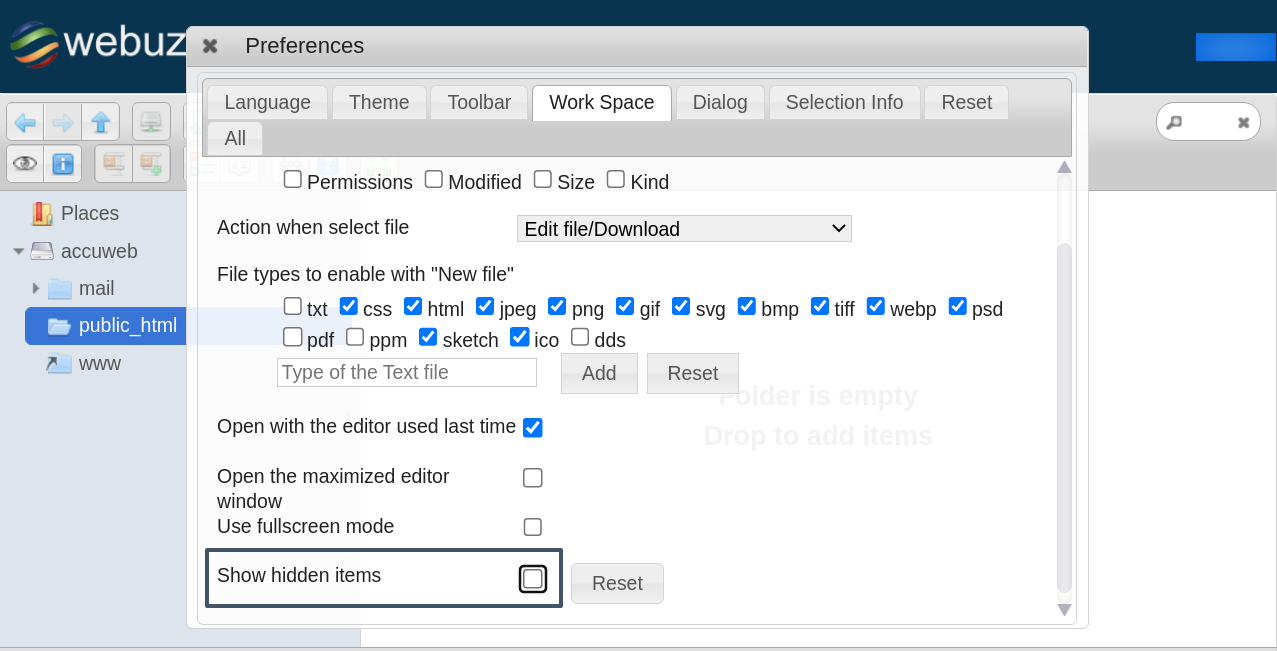
Task: Click the Preferences vertical scrollbar thumb
Action: 1064,415
